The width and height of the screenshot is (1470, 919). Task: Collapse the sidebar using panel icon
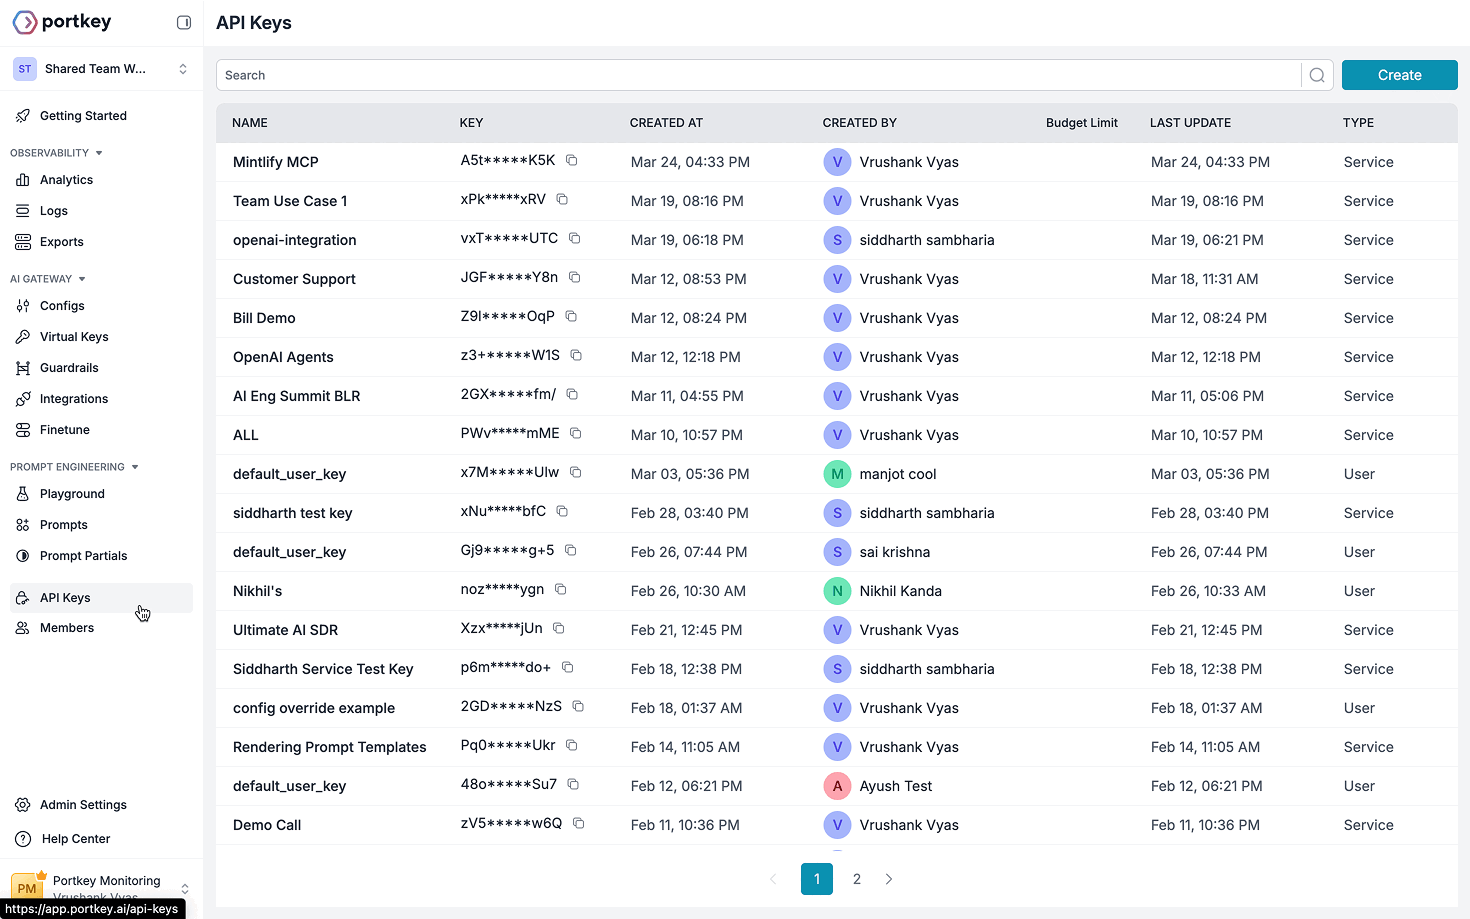pos(184,22)
